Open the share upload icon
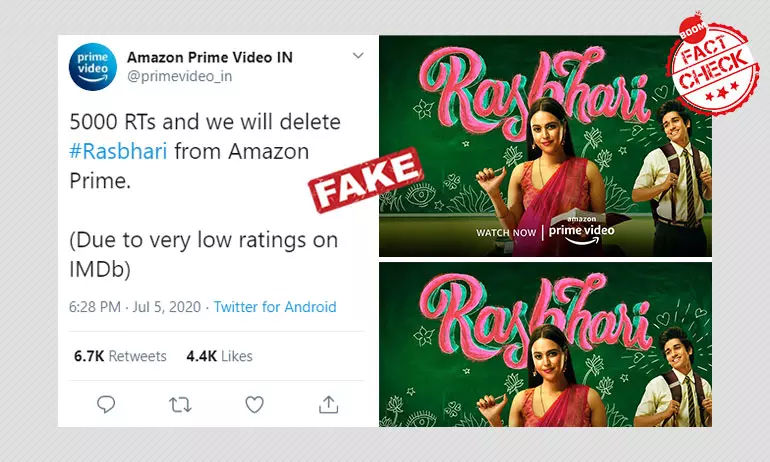The image size is (770, 462). (x=329, y=405)
